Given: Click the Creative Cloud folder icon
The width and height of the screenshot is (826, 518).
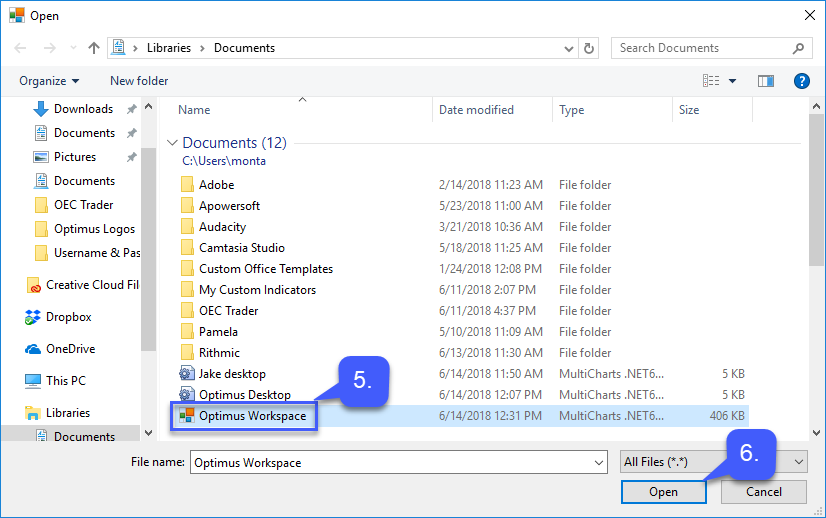Looking at the screenshot, I should [34, 285].
